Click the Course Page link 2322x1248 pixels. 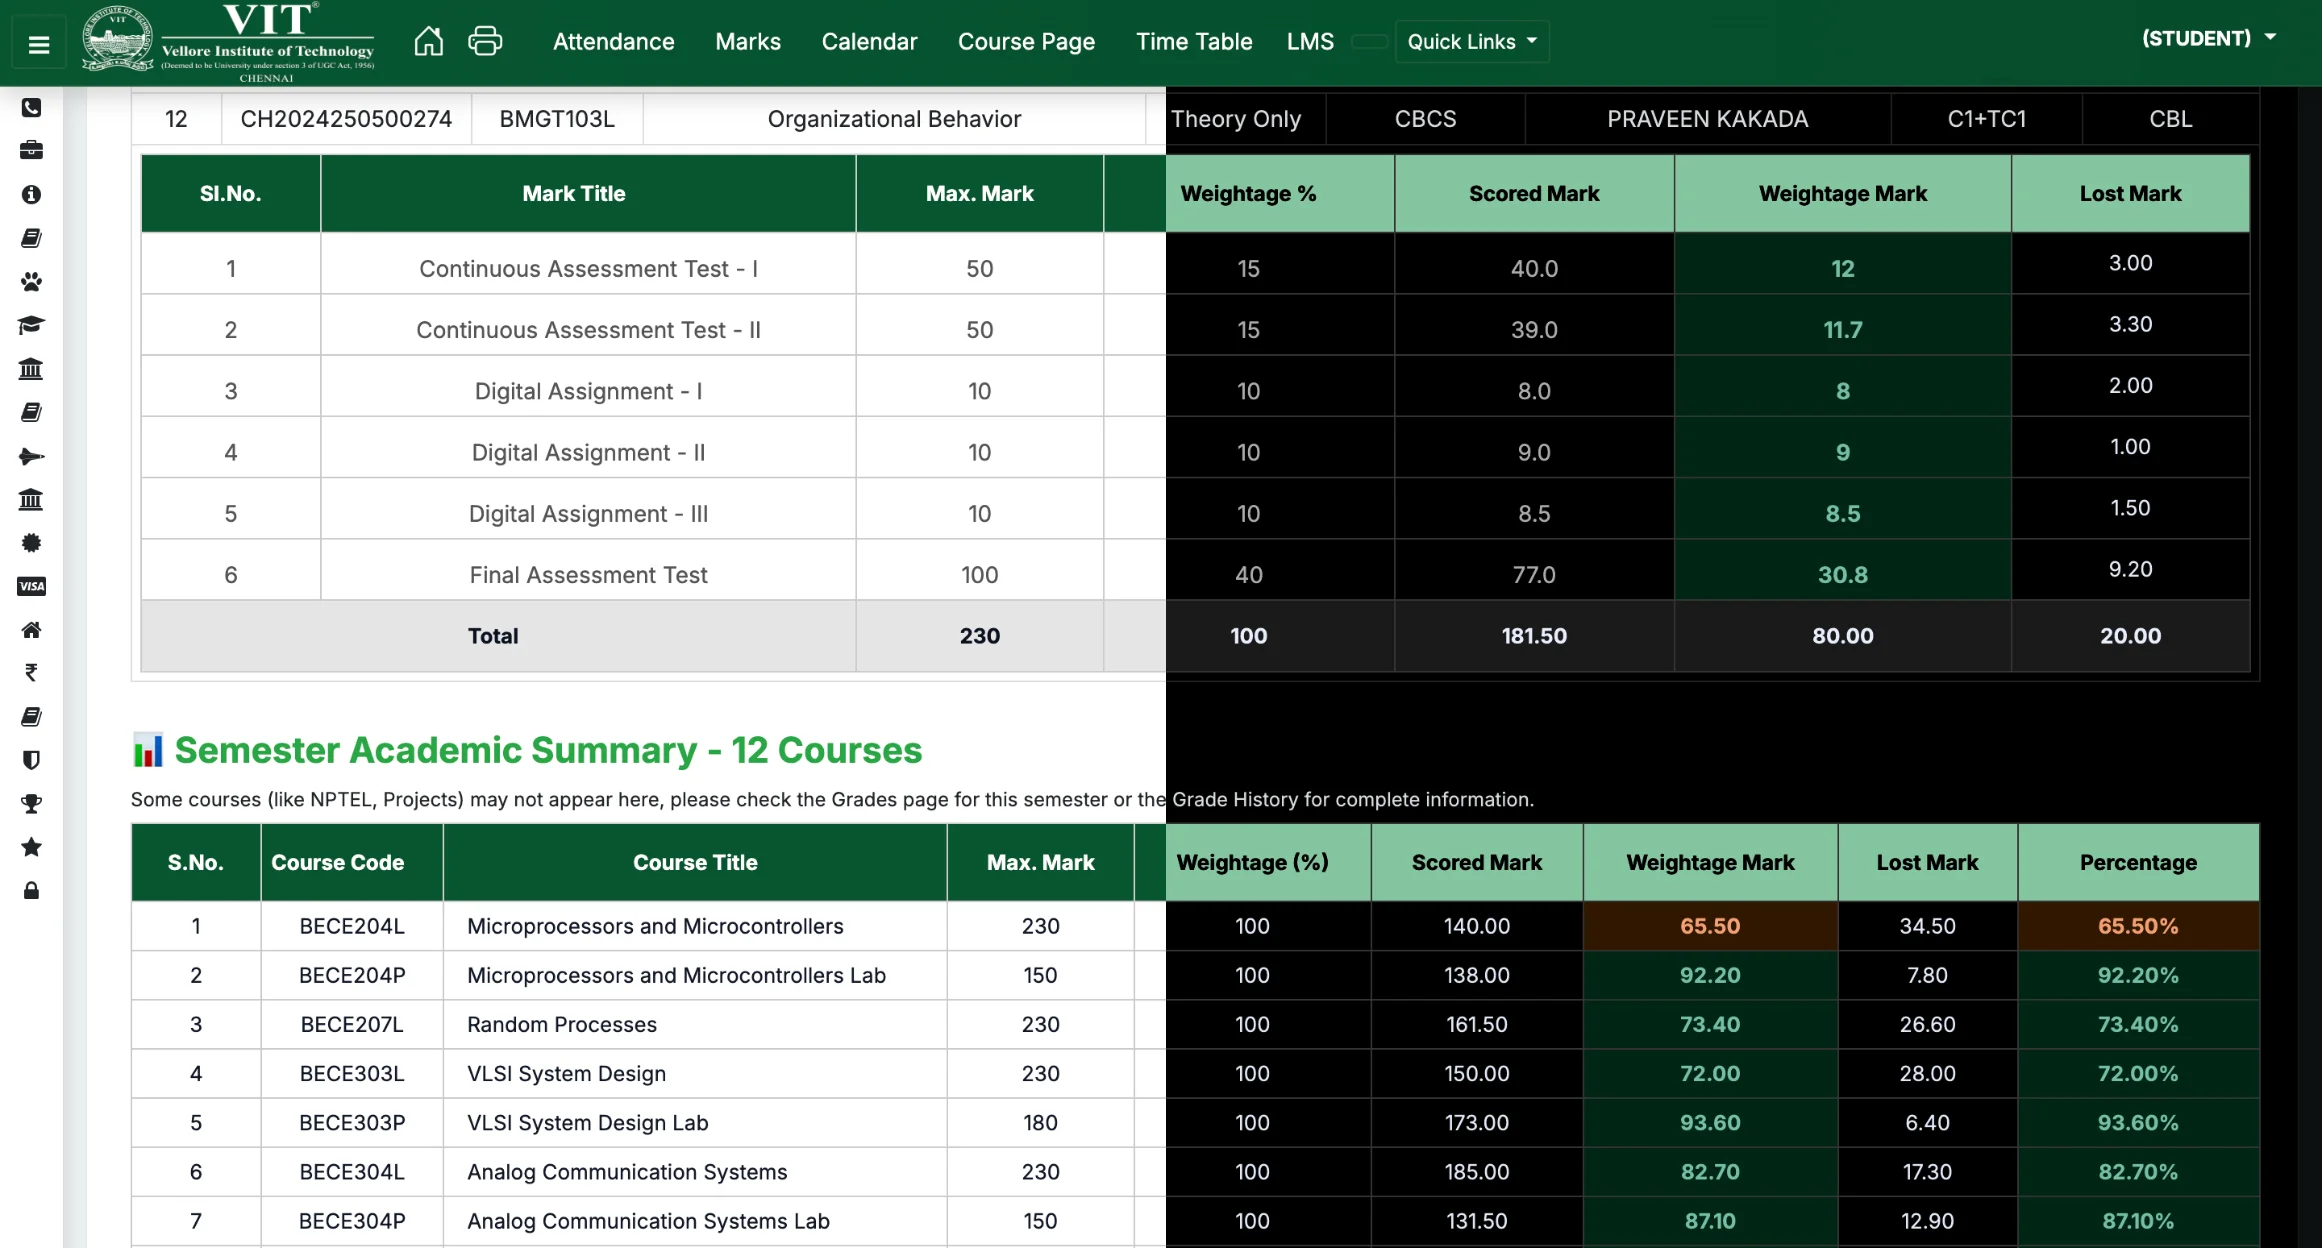click(x=1026, y=42)
